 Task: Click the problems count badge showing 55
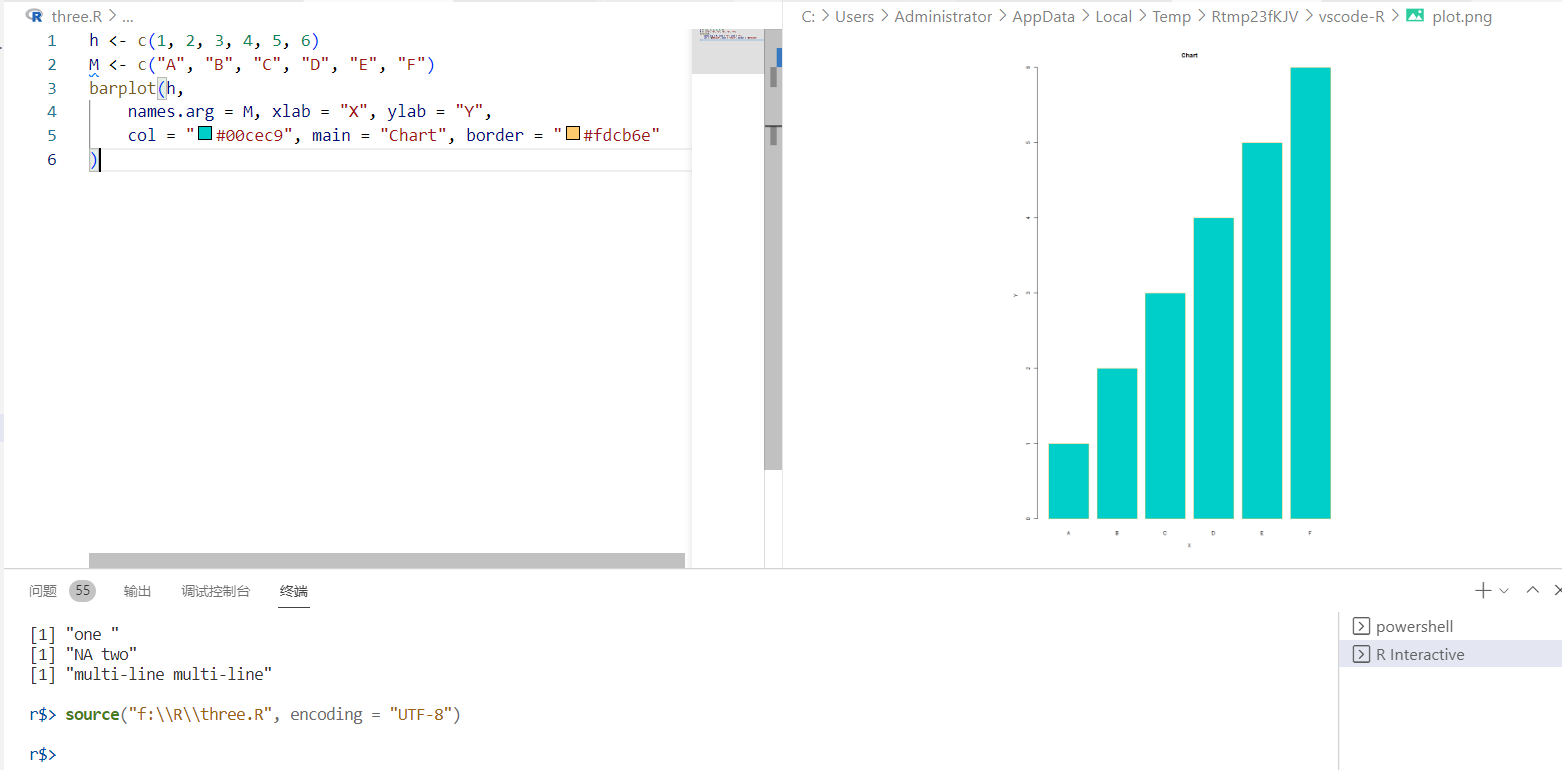[82, 591]
